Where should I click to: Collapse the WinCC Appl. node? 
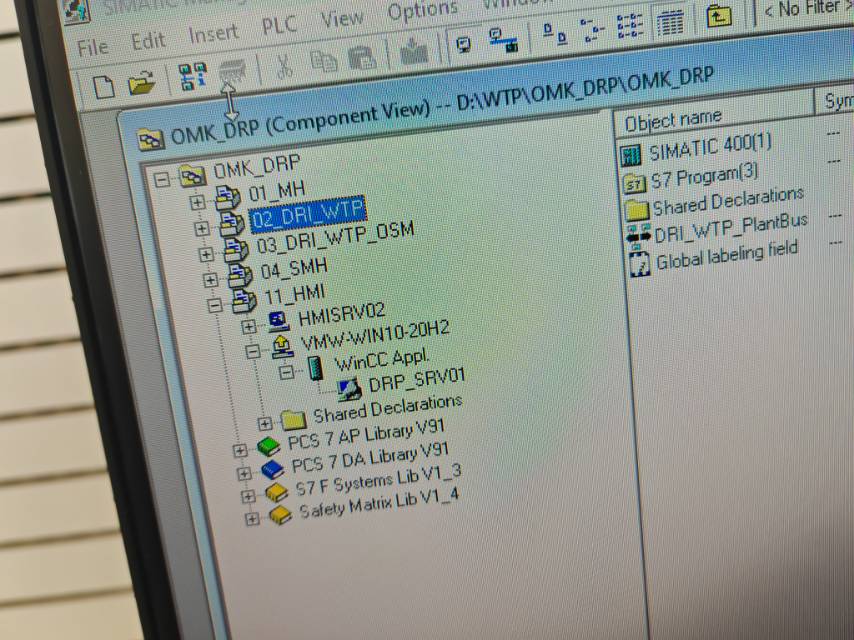point(286,372)
